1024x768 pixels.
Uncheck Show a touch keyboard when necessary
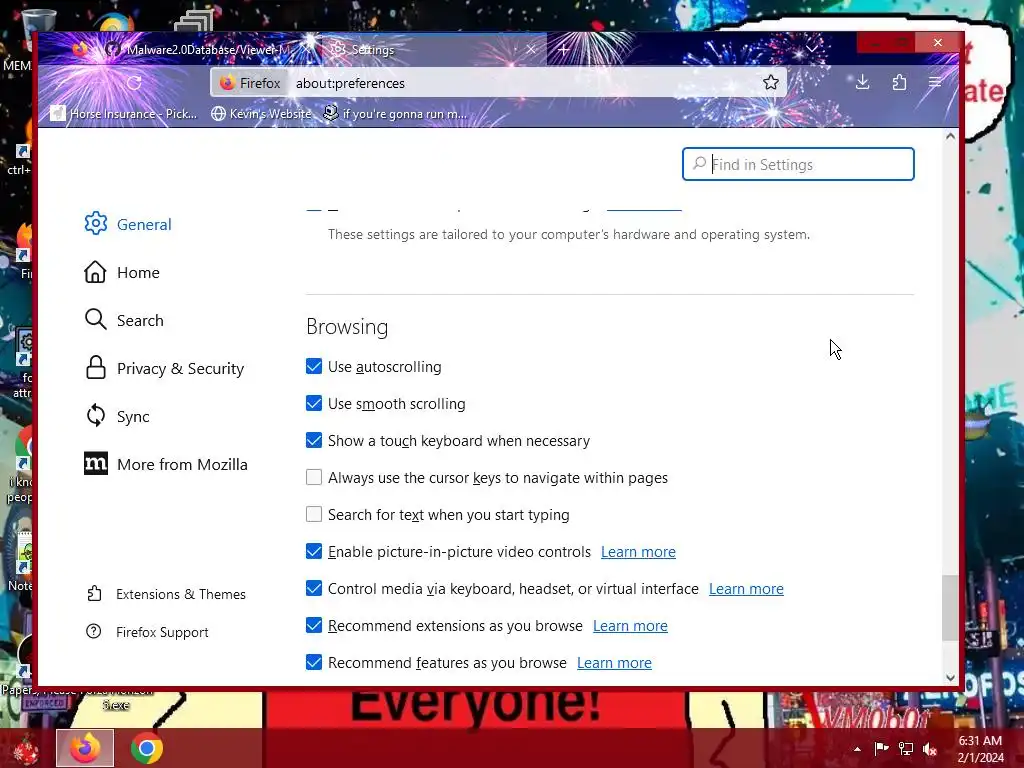pyautogui.click(x=314, y=441)
